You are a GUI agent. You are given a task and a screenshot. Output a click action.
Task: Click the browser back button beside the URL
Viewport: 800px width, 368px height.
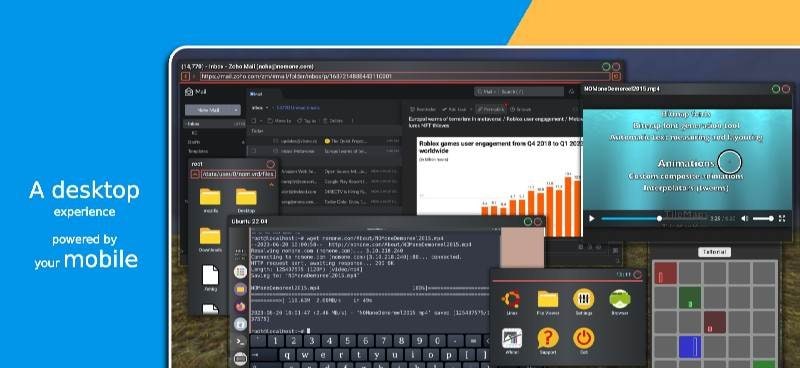186,76
